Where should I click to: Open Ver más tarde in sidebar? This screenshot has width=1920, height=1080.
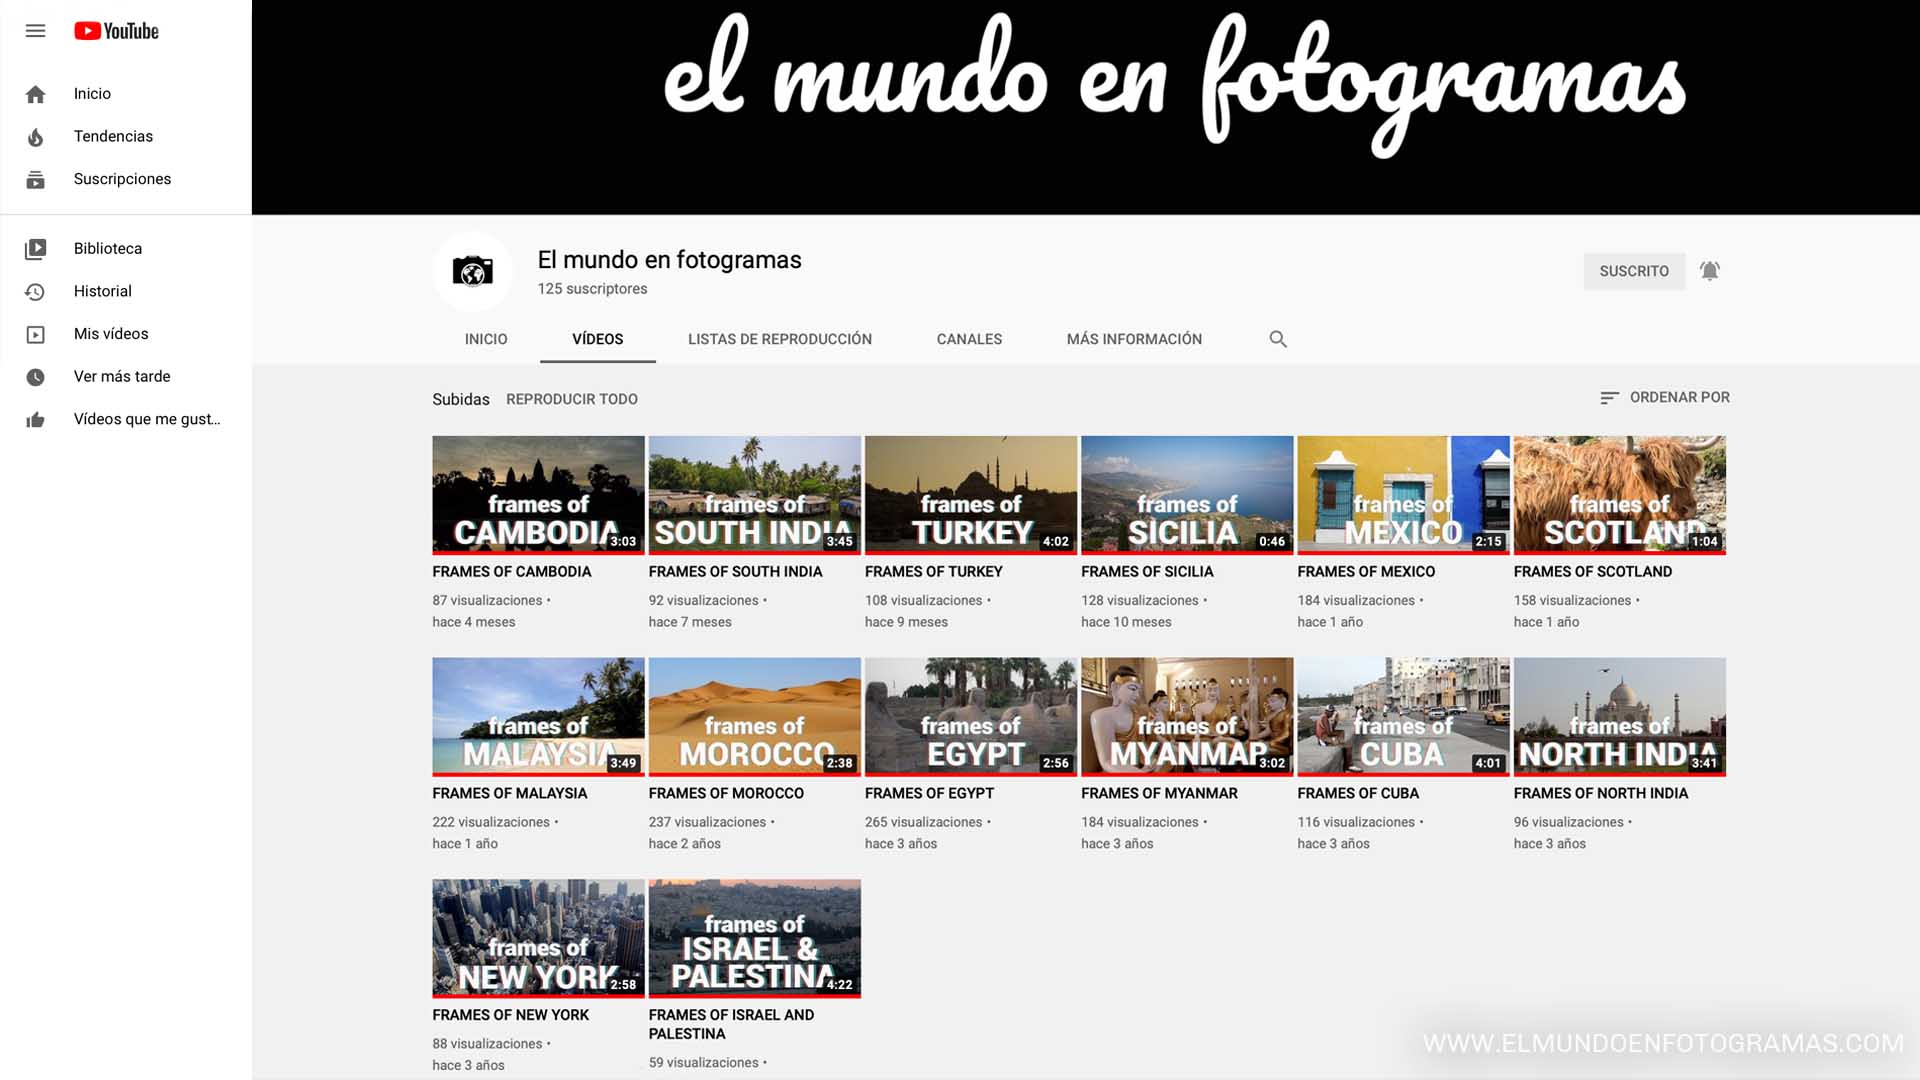pos(122,377)
